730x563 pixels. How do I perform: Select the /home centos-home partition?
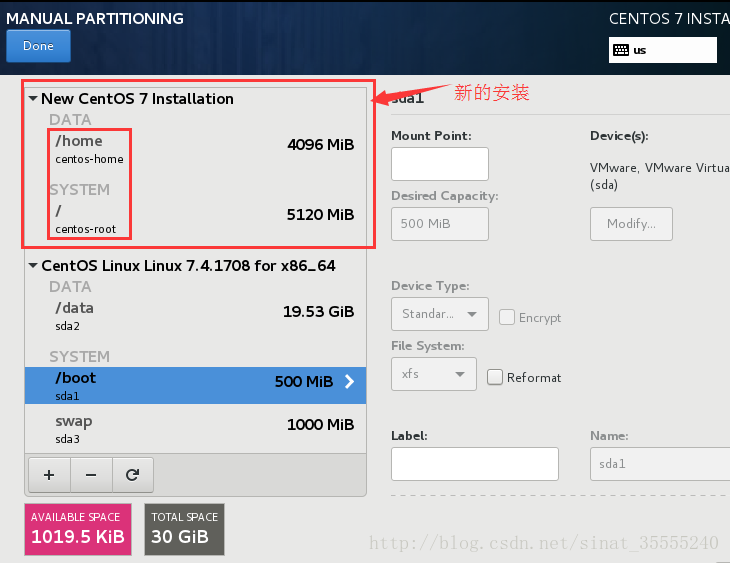[196, 149]
